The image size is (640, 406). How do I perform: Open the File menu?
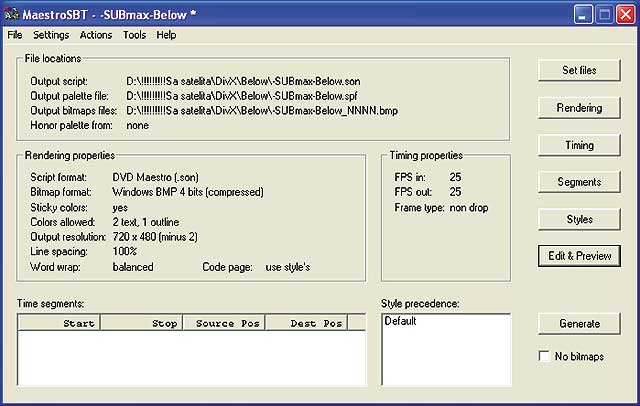pos(15,35)
